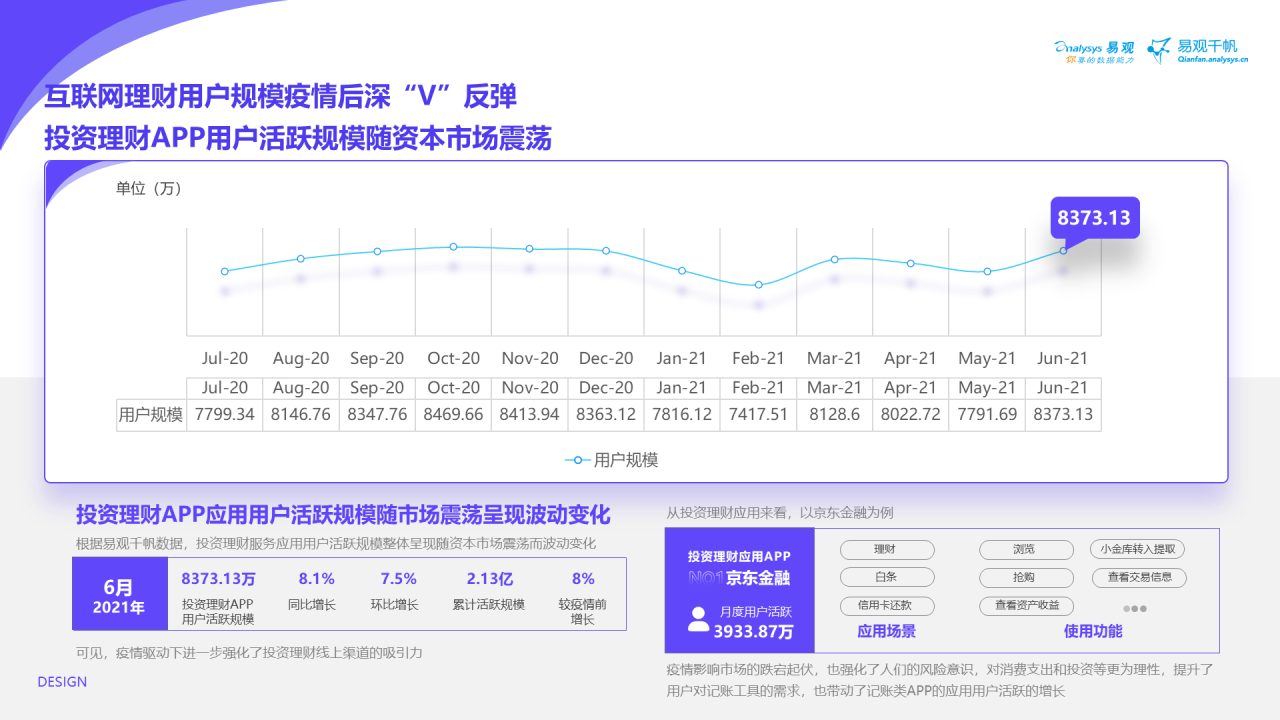Click the 使用功能 label
Viewport: 1280px width, 720px height.
(1092, 632)
